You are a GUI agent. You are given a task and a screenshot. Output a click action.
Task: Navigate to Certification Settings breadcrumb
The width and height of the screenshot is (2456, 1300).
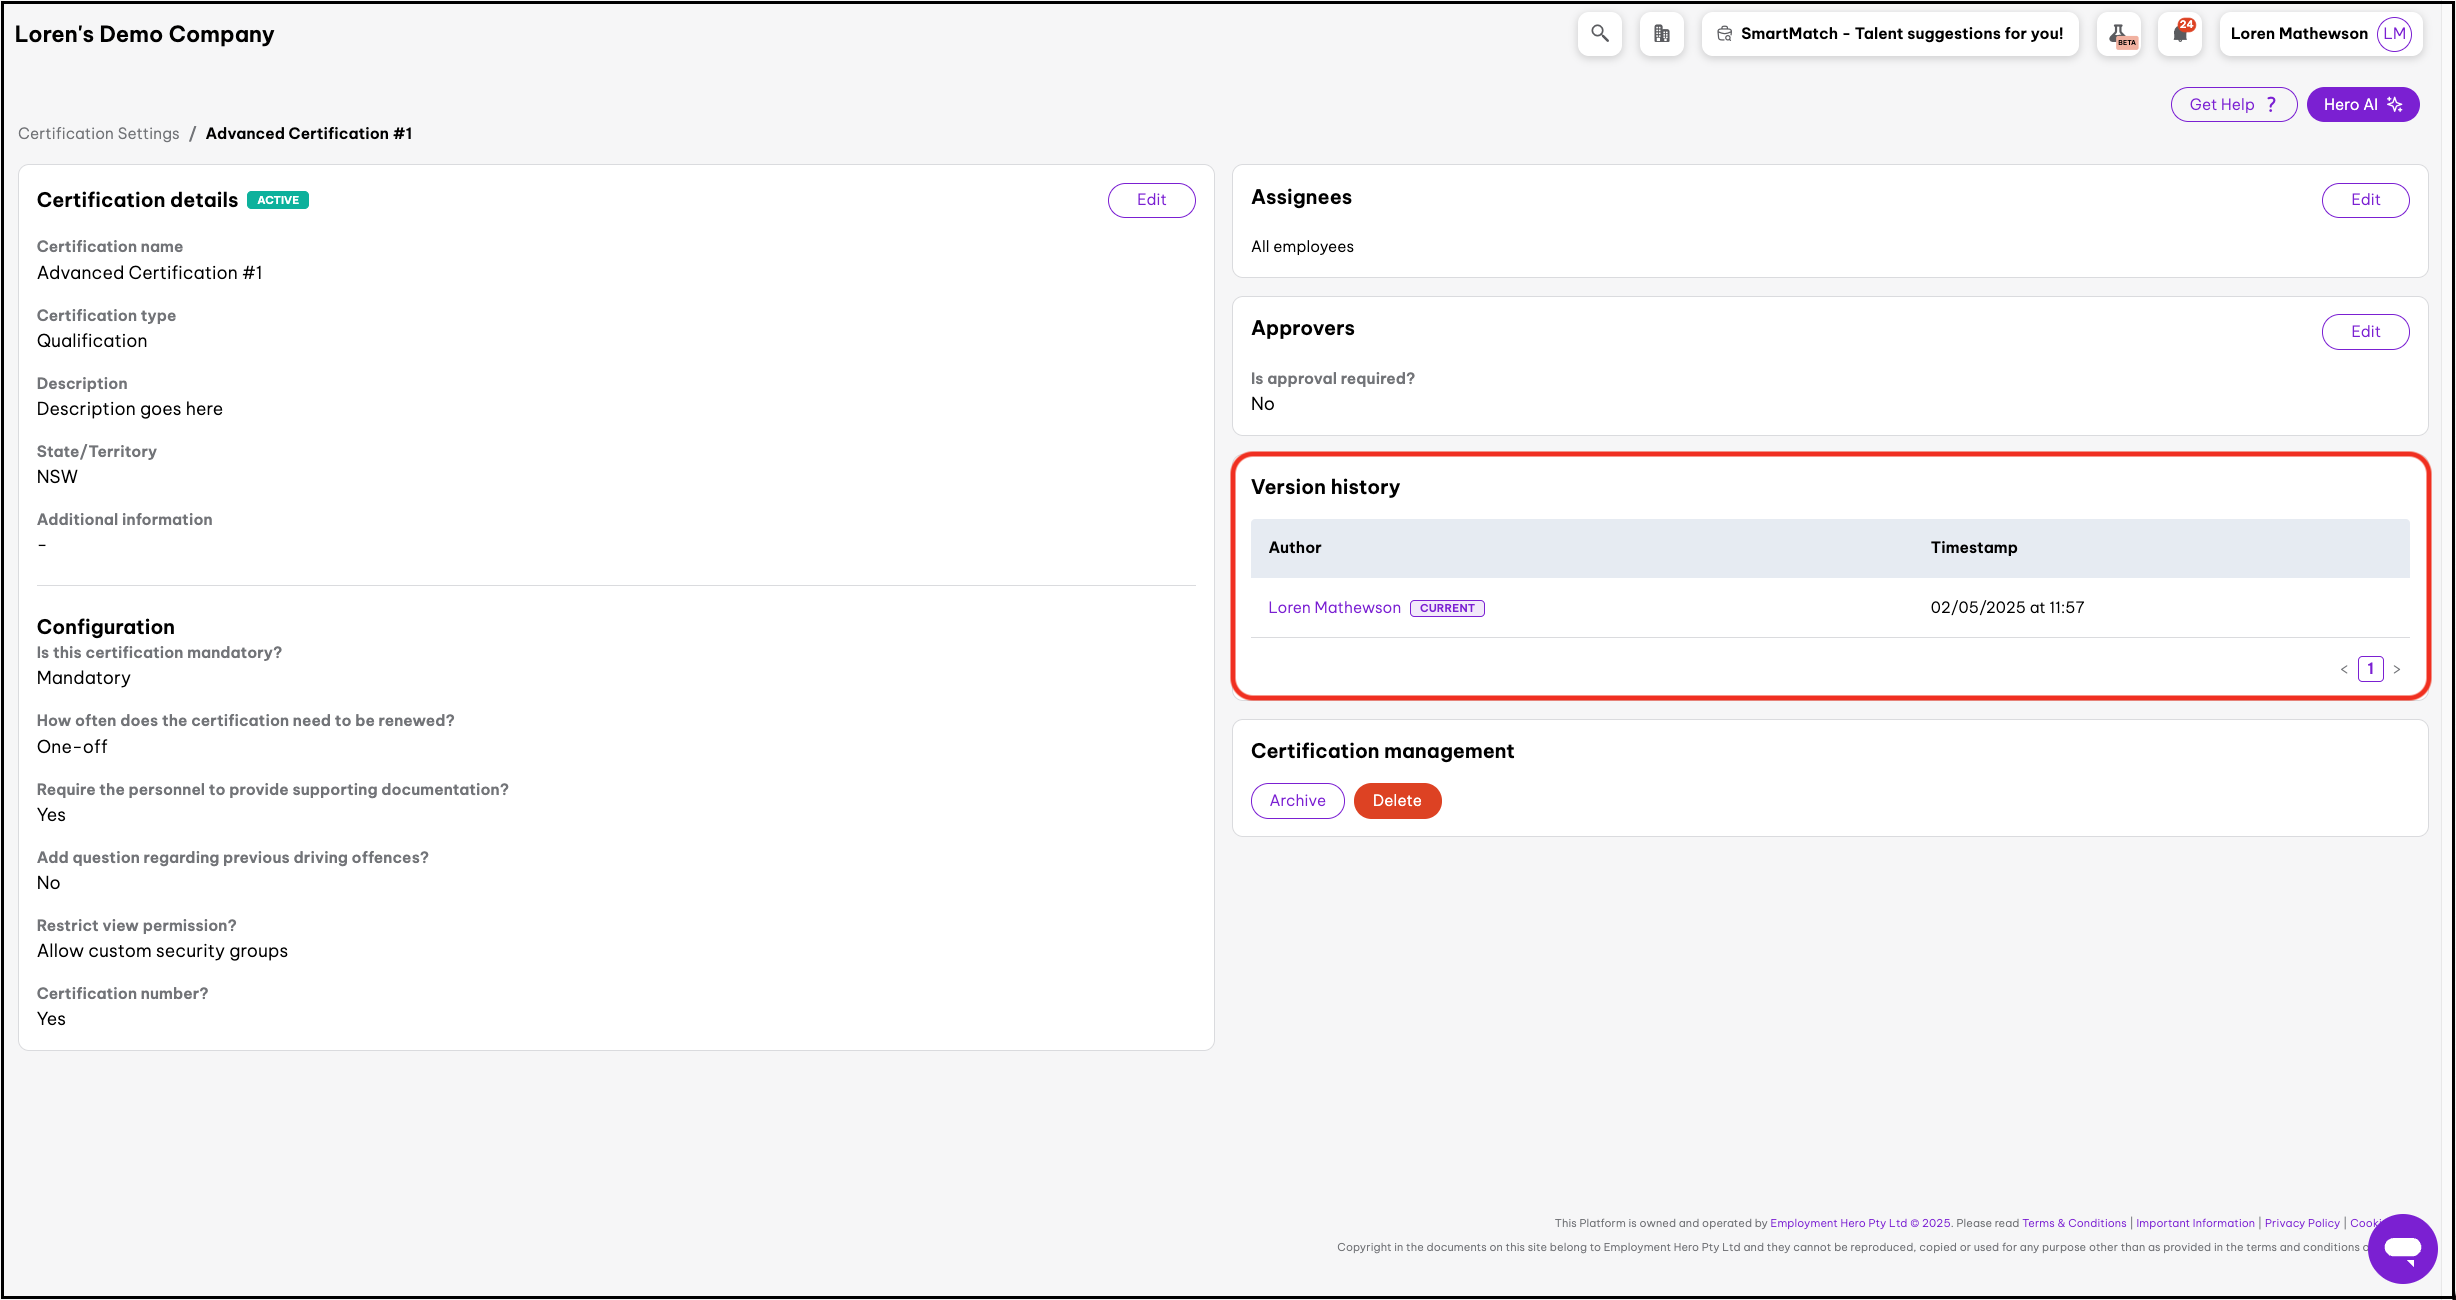[x=99, y=134]
